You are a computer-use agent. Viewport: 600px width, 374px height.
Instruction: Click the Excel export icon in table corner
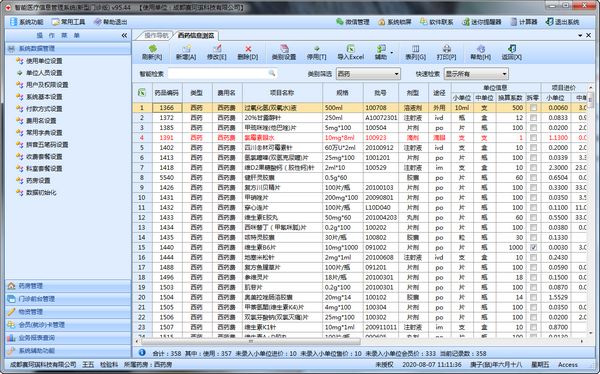[142, 93]
